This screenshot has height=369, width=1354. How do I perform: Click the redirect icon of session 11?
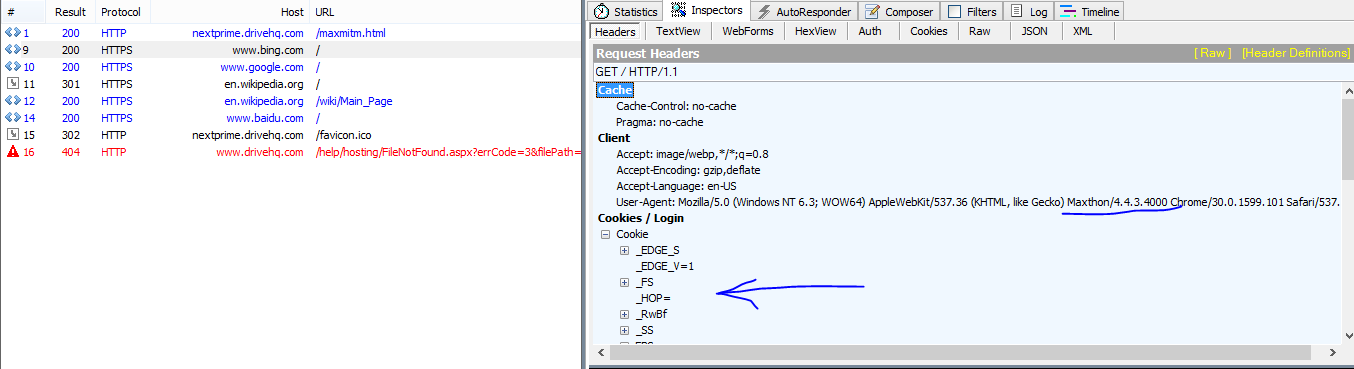coord(12,84)
